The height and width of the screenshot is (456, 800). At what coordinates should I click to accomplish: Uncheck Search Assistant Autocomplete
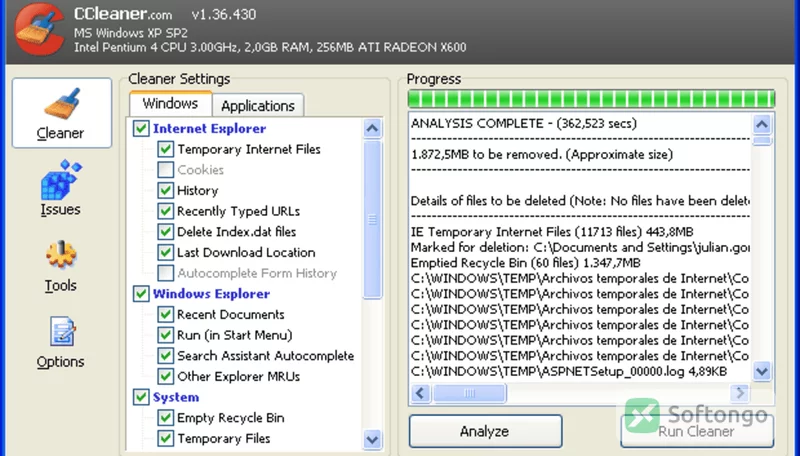point(165,356)
